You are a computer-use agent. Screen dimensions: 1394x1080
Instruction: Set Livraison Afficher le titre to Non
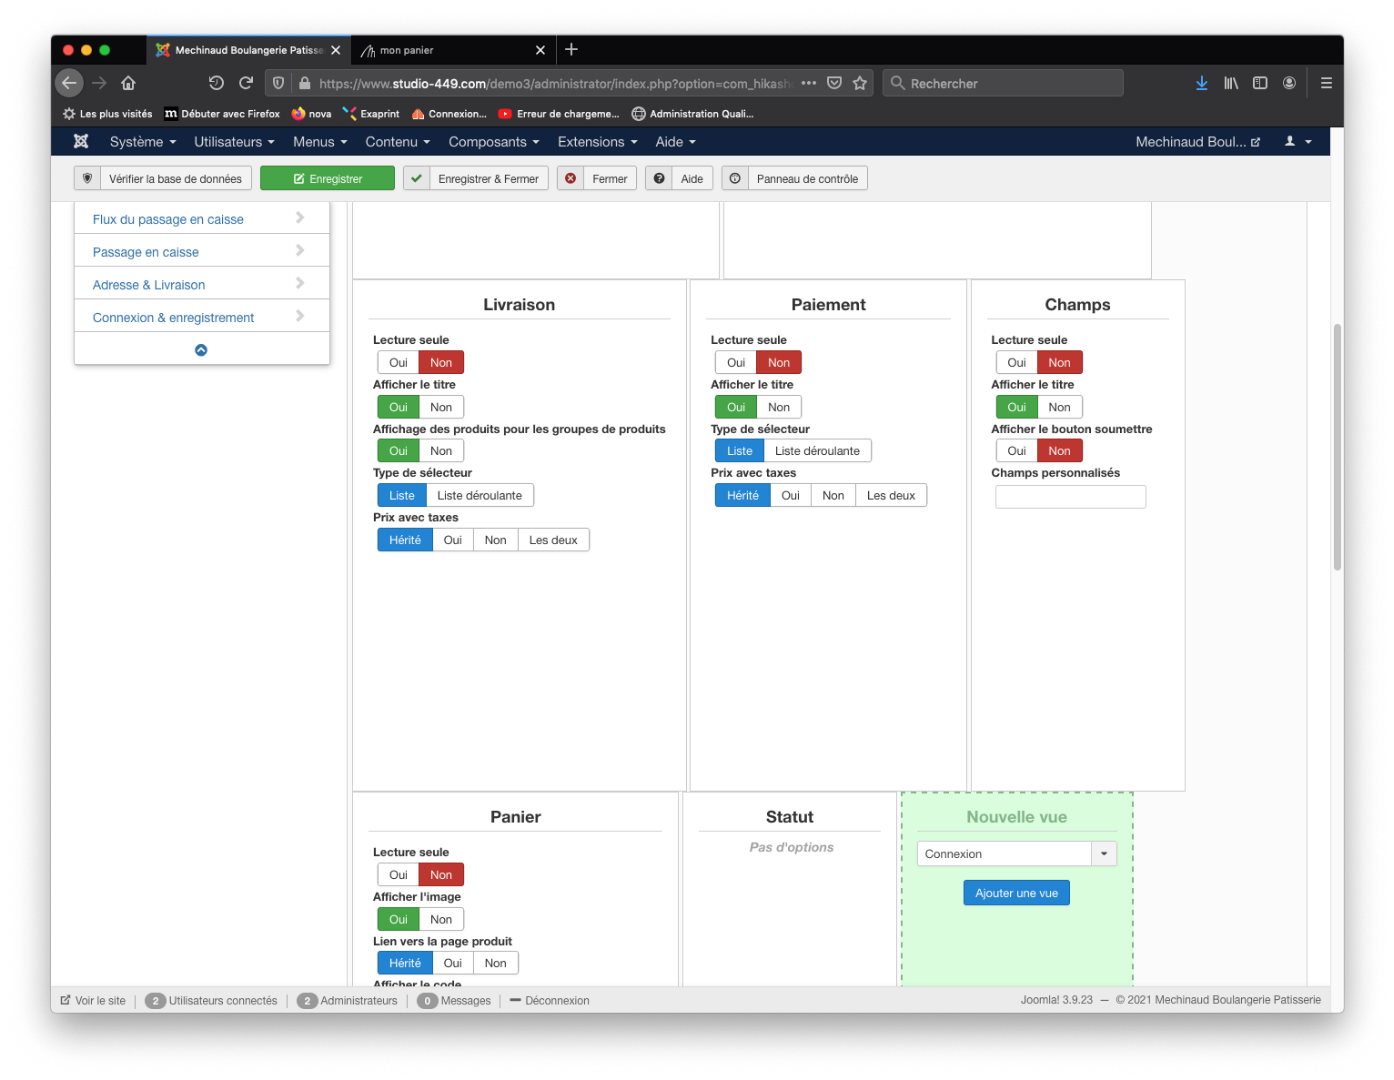tap(441, 407)
